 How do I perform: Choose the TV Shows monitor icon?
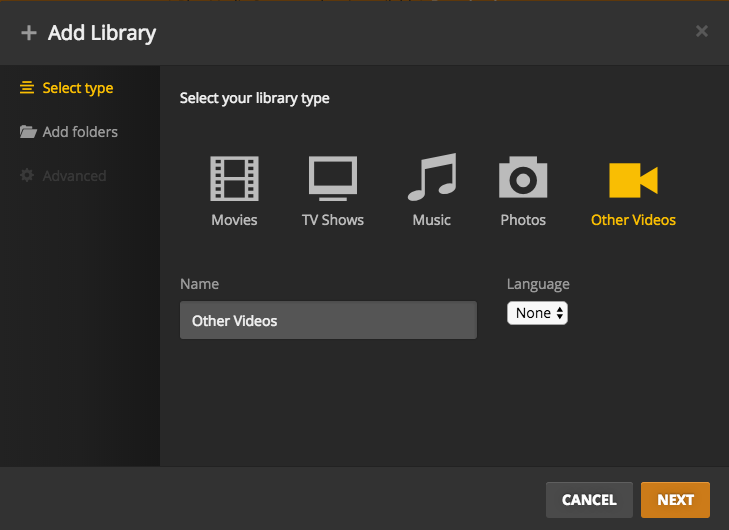333,179
